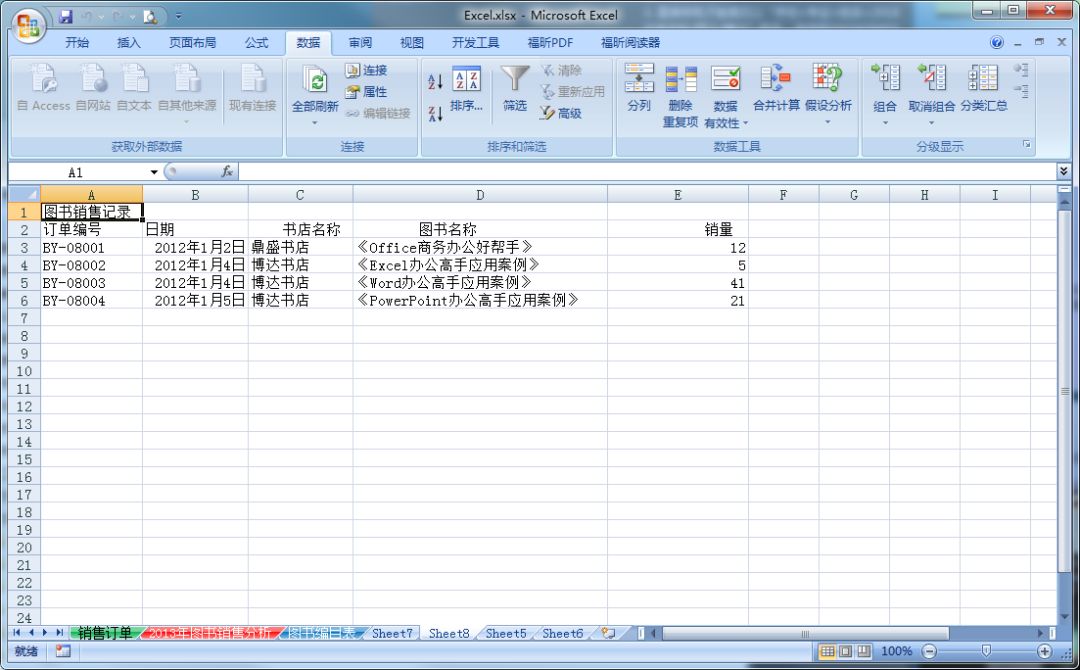Viewport: 1080px width, 670px height.
Task: Click the insert worksheet tab icon
Action: [608, 633]
